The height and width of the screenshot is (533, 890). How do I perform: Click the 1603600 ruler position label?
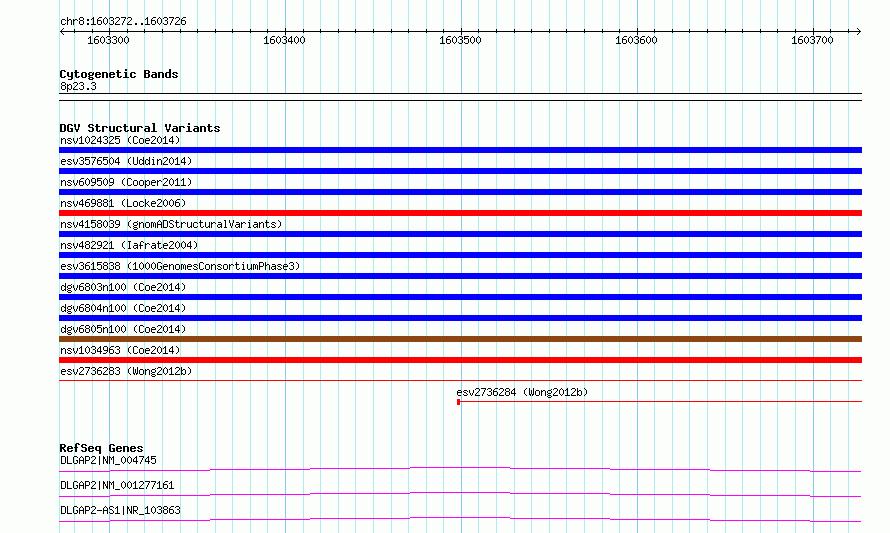[x=636, y=40]
